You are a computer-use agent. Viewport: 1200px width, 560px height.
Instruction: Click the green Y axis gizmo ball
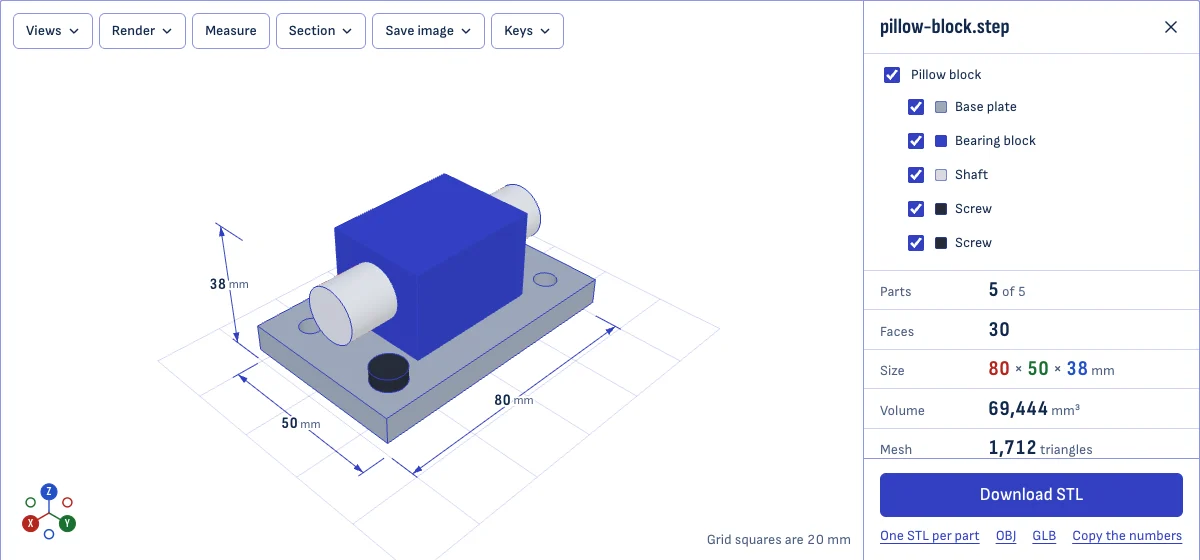click(67, 523)
